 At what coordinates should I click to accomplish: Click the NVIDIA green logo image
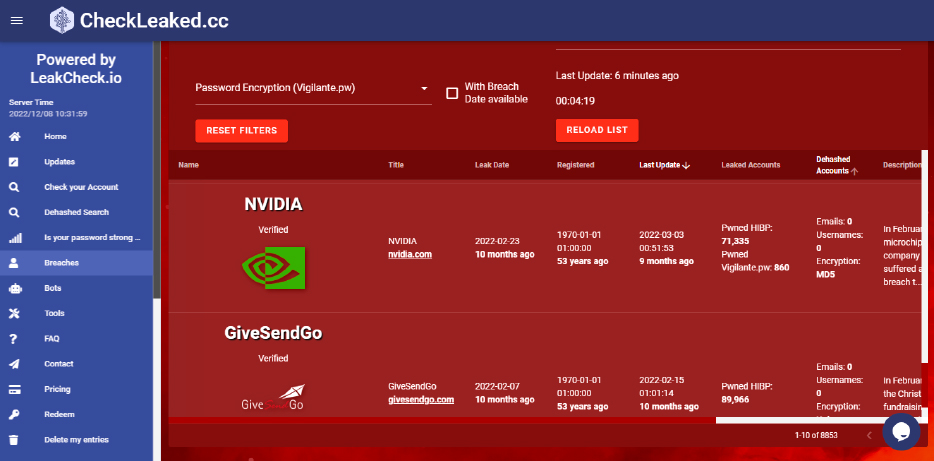click(x=273, y=267)
